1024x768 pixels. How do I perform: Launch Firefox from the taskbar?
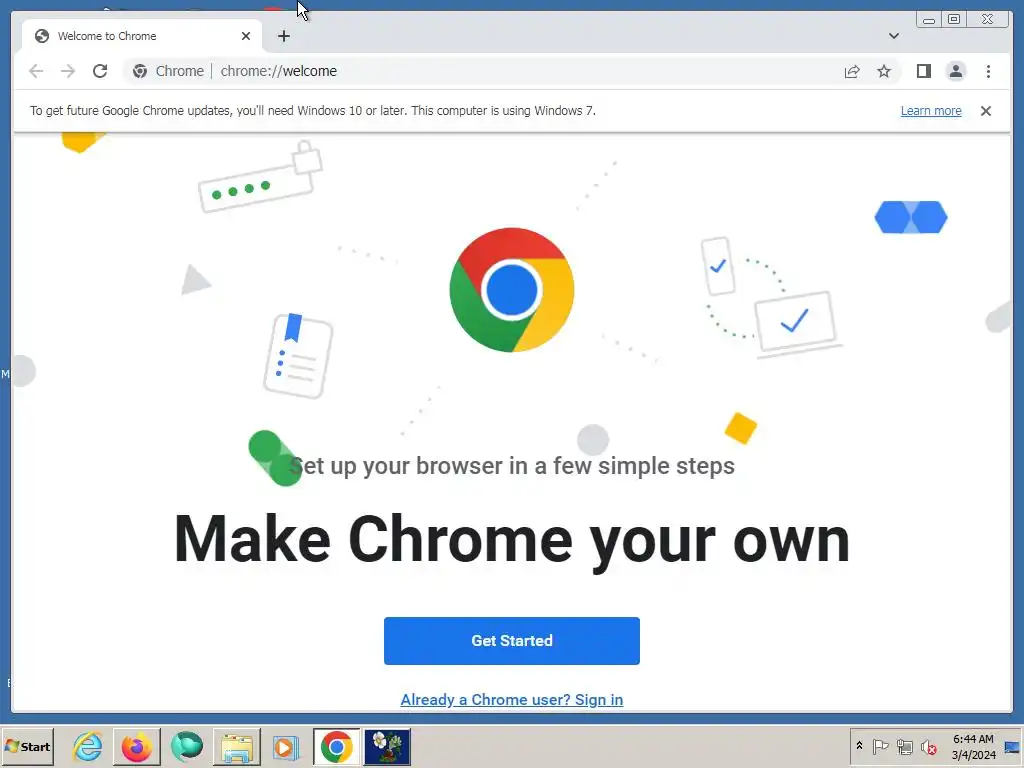136,746
